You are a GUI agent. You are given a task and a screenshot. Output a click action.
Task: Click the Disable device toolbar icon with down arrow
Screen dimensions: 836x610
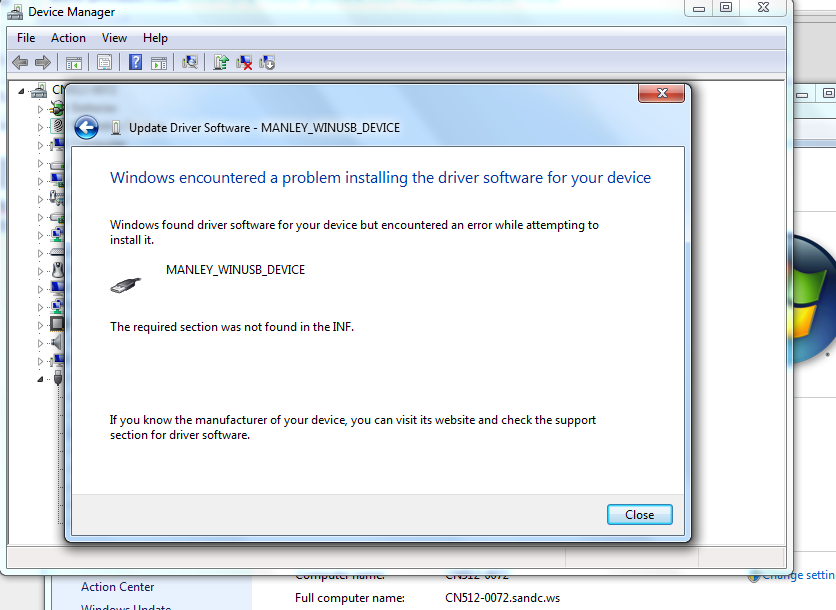pyautogui.click(x=267, y=62)
